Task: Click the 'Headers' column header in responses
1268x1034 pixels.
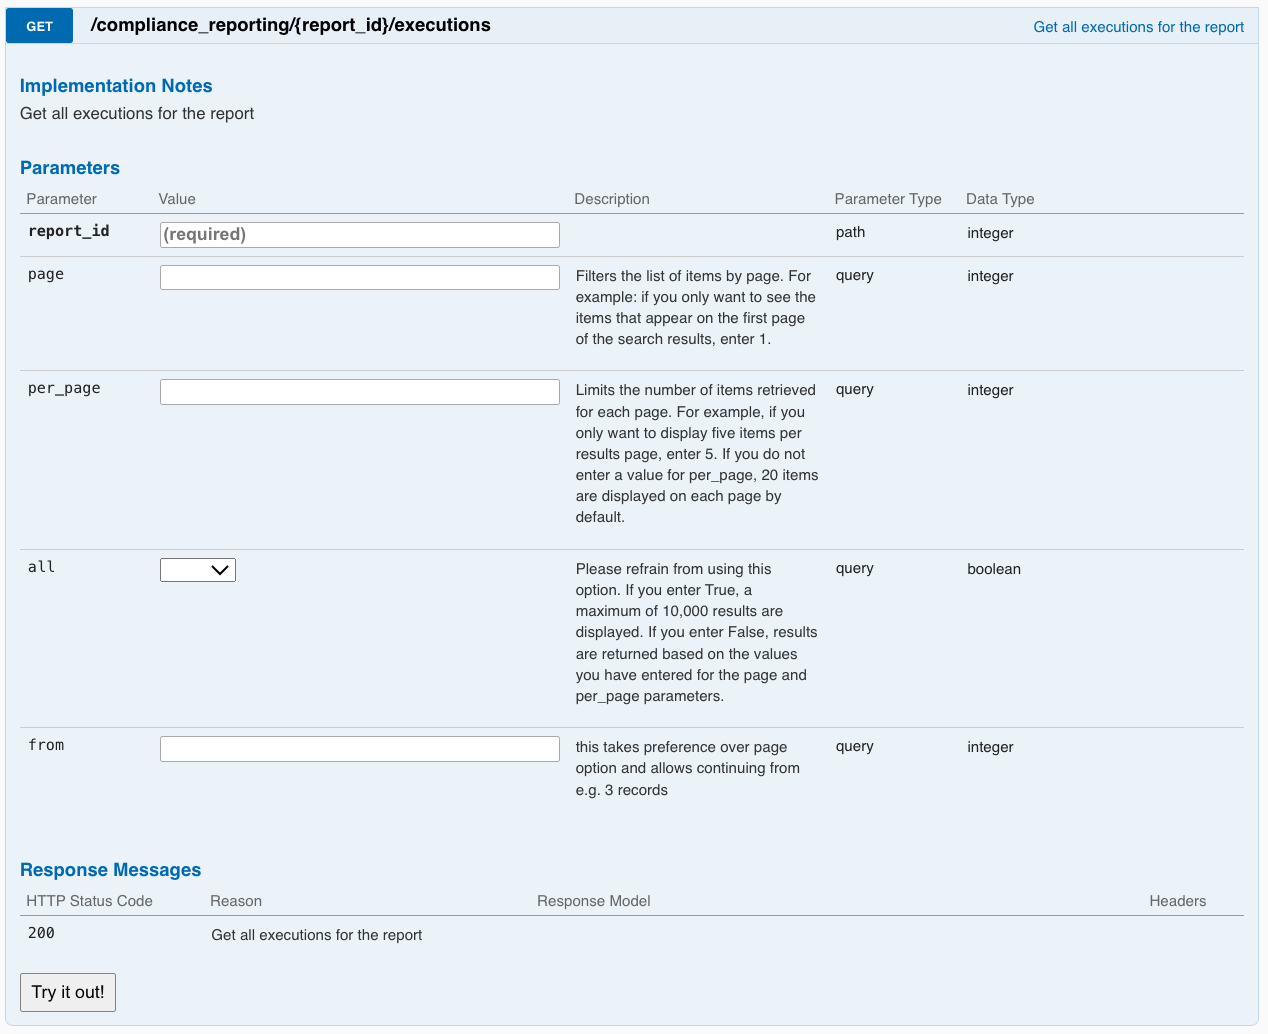Action: click(1177, 901)
